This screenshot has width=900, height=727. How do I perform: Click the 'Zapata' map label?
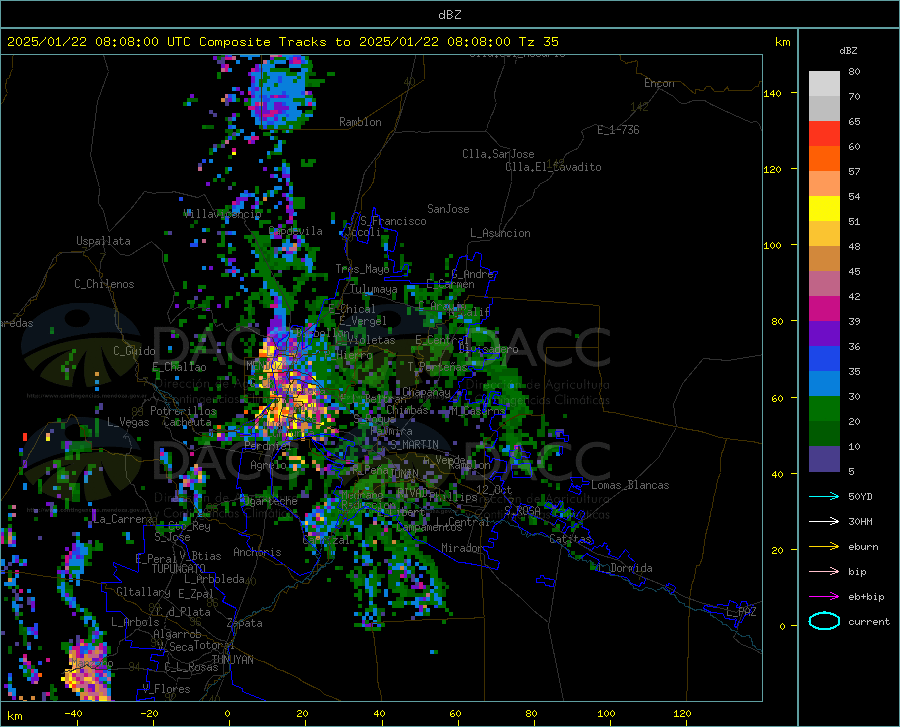(x=245, y=623)
